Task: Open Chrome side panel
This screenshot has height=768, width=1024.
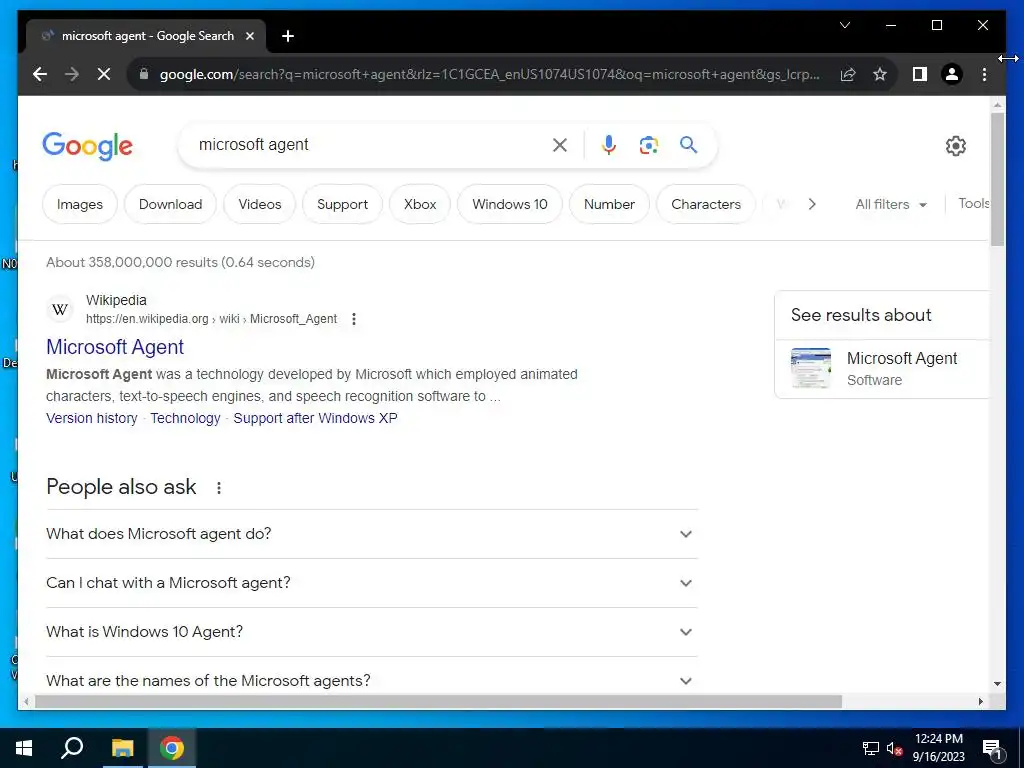Action: point(920,74)
